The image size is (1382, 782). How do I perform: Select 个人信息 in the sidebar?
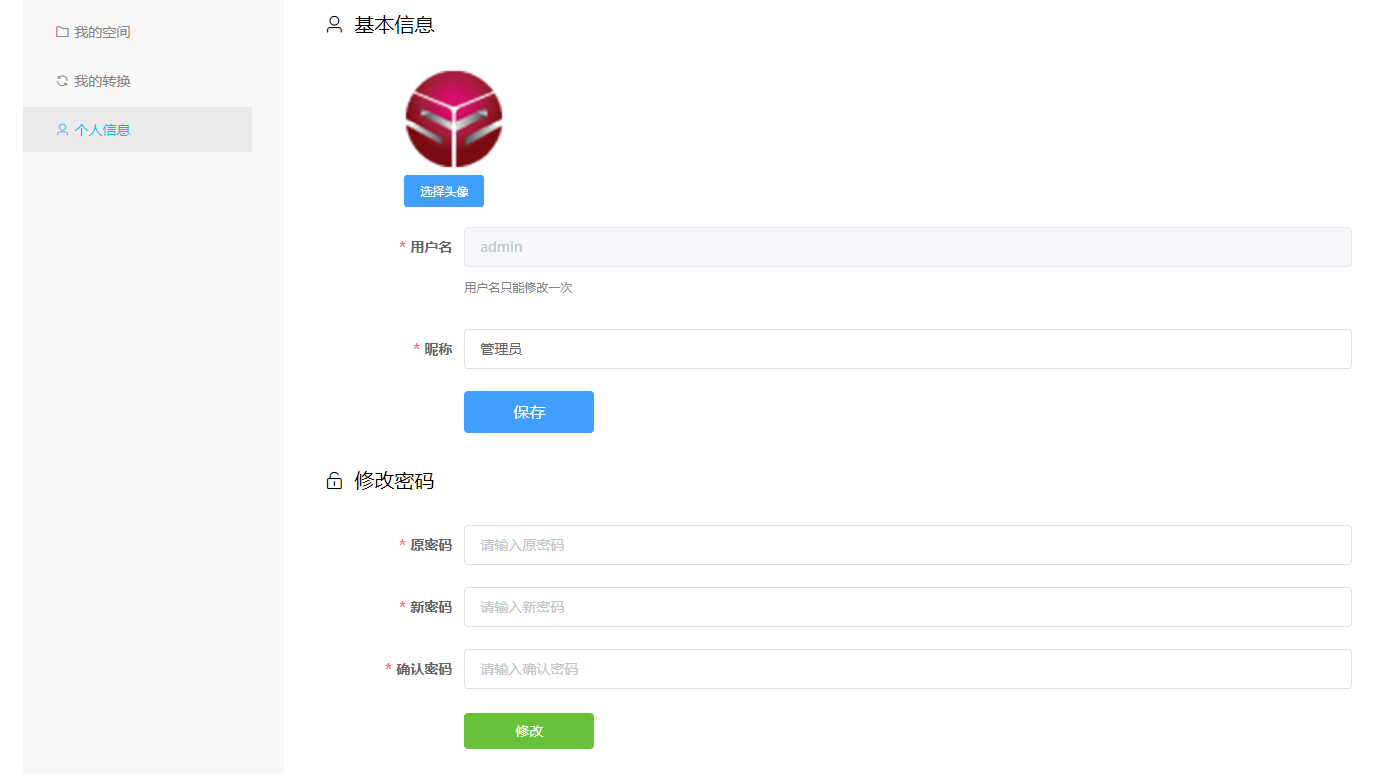138,130
